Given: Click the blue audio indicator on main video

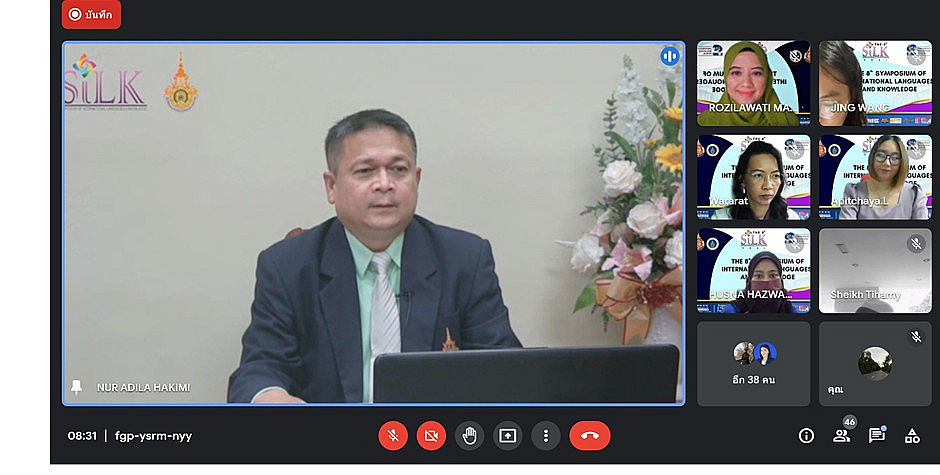Looking at the screenshot, I should click(669, 56).
